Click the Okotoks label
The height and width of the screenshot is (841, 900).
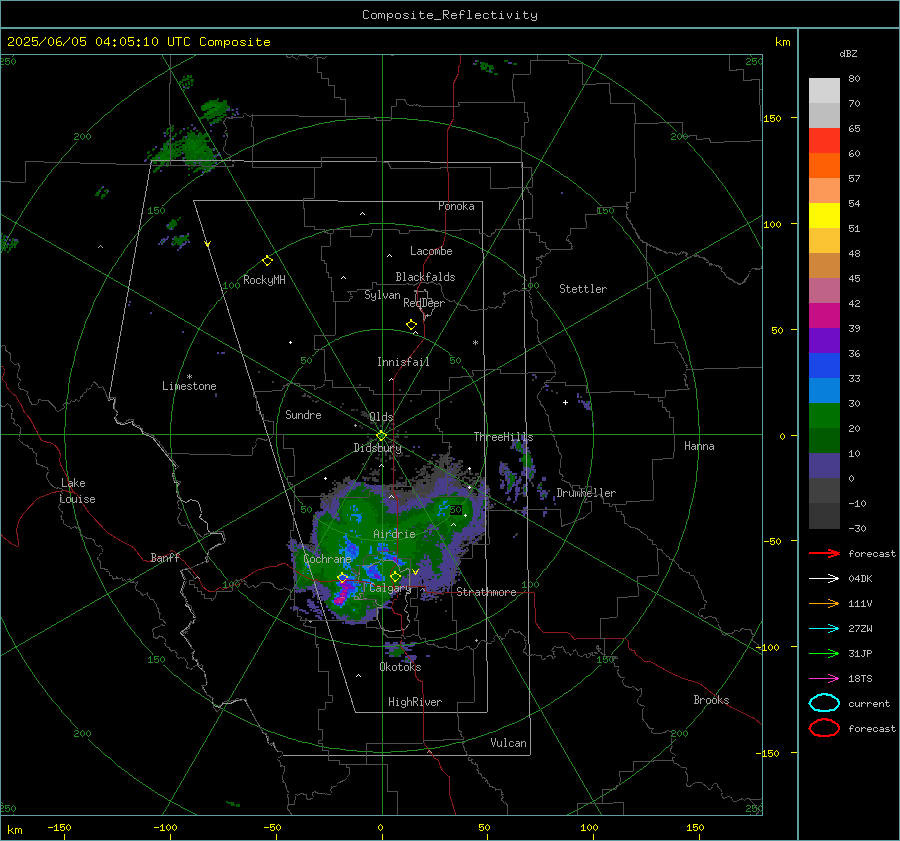coord(400,667)
